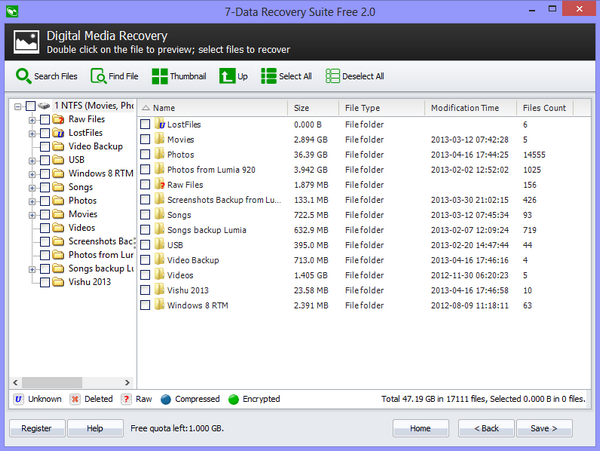Screen dimensions: 600x451
Task: Click tree panel horizontal scrollbar thumb
Action: [x=52, y=382]
